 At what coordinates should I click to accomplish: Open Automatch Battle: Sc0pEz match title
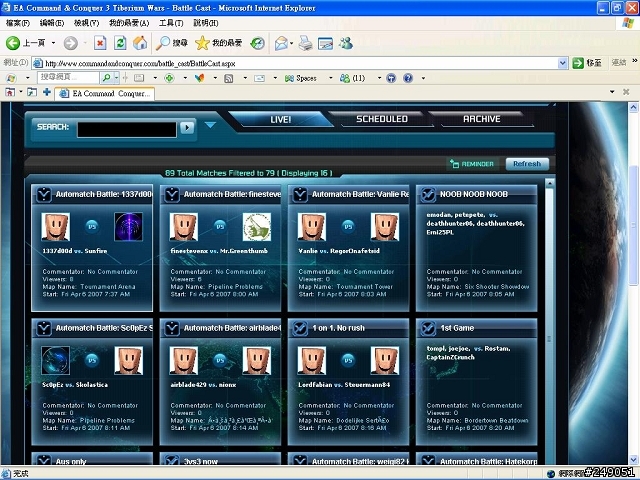click(x=104, y=328)
